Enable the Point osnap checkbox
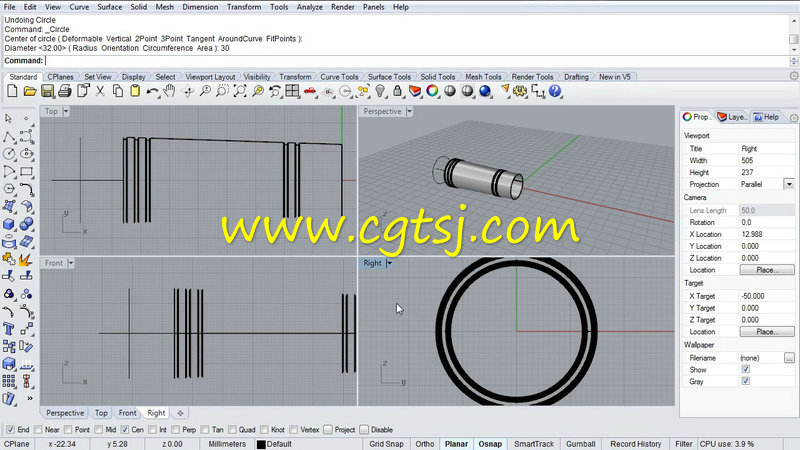Image resolution: width=800 pixels, height=450 pixels. pyautogui.click(x=68, y=430)
